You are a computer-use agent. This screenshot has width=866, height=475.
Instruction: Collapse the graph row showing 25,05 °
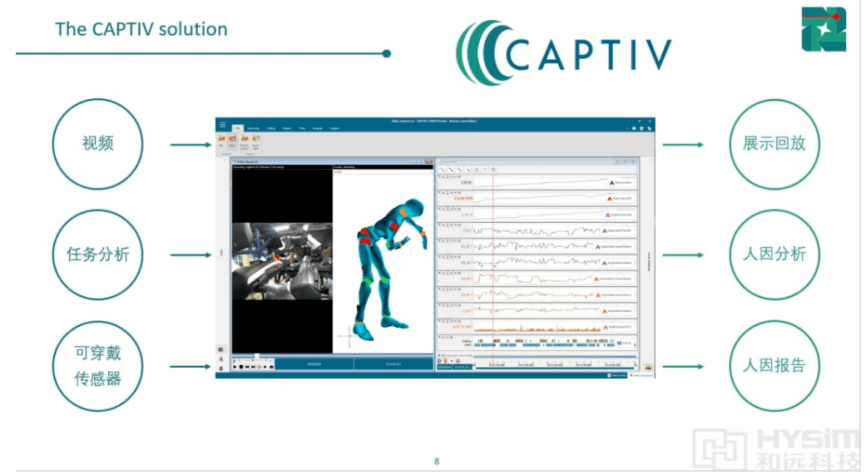tap(440, 241)
